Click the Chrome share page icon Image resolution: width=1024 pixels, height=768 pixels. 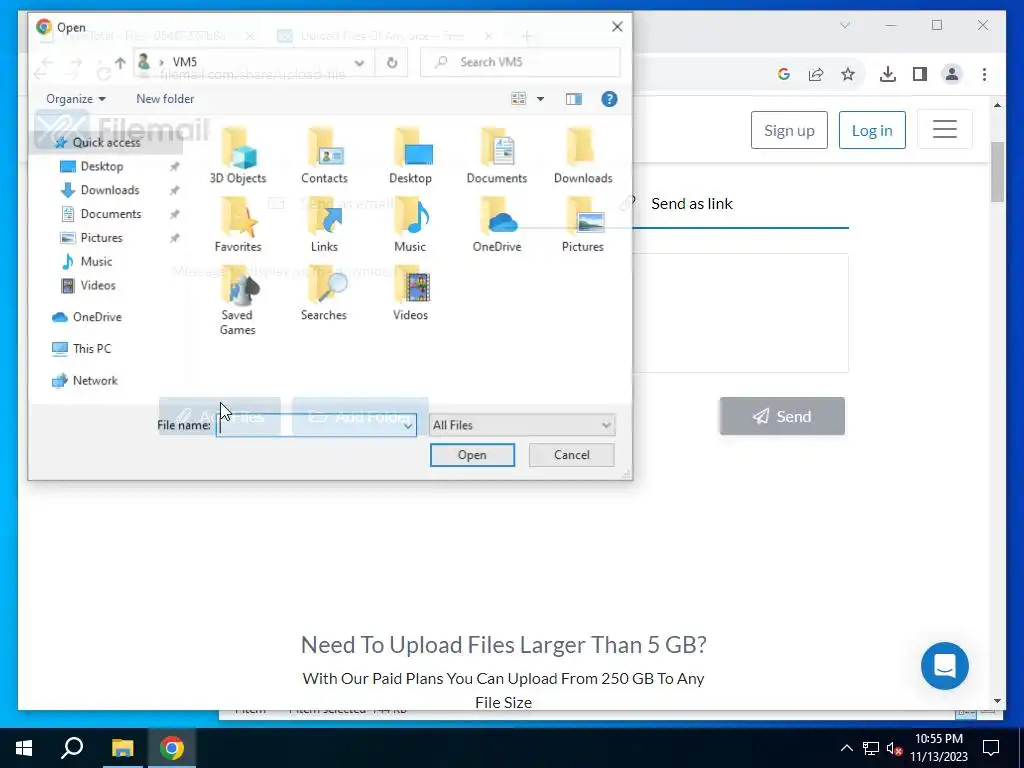tap(816, 74)
